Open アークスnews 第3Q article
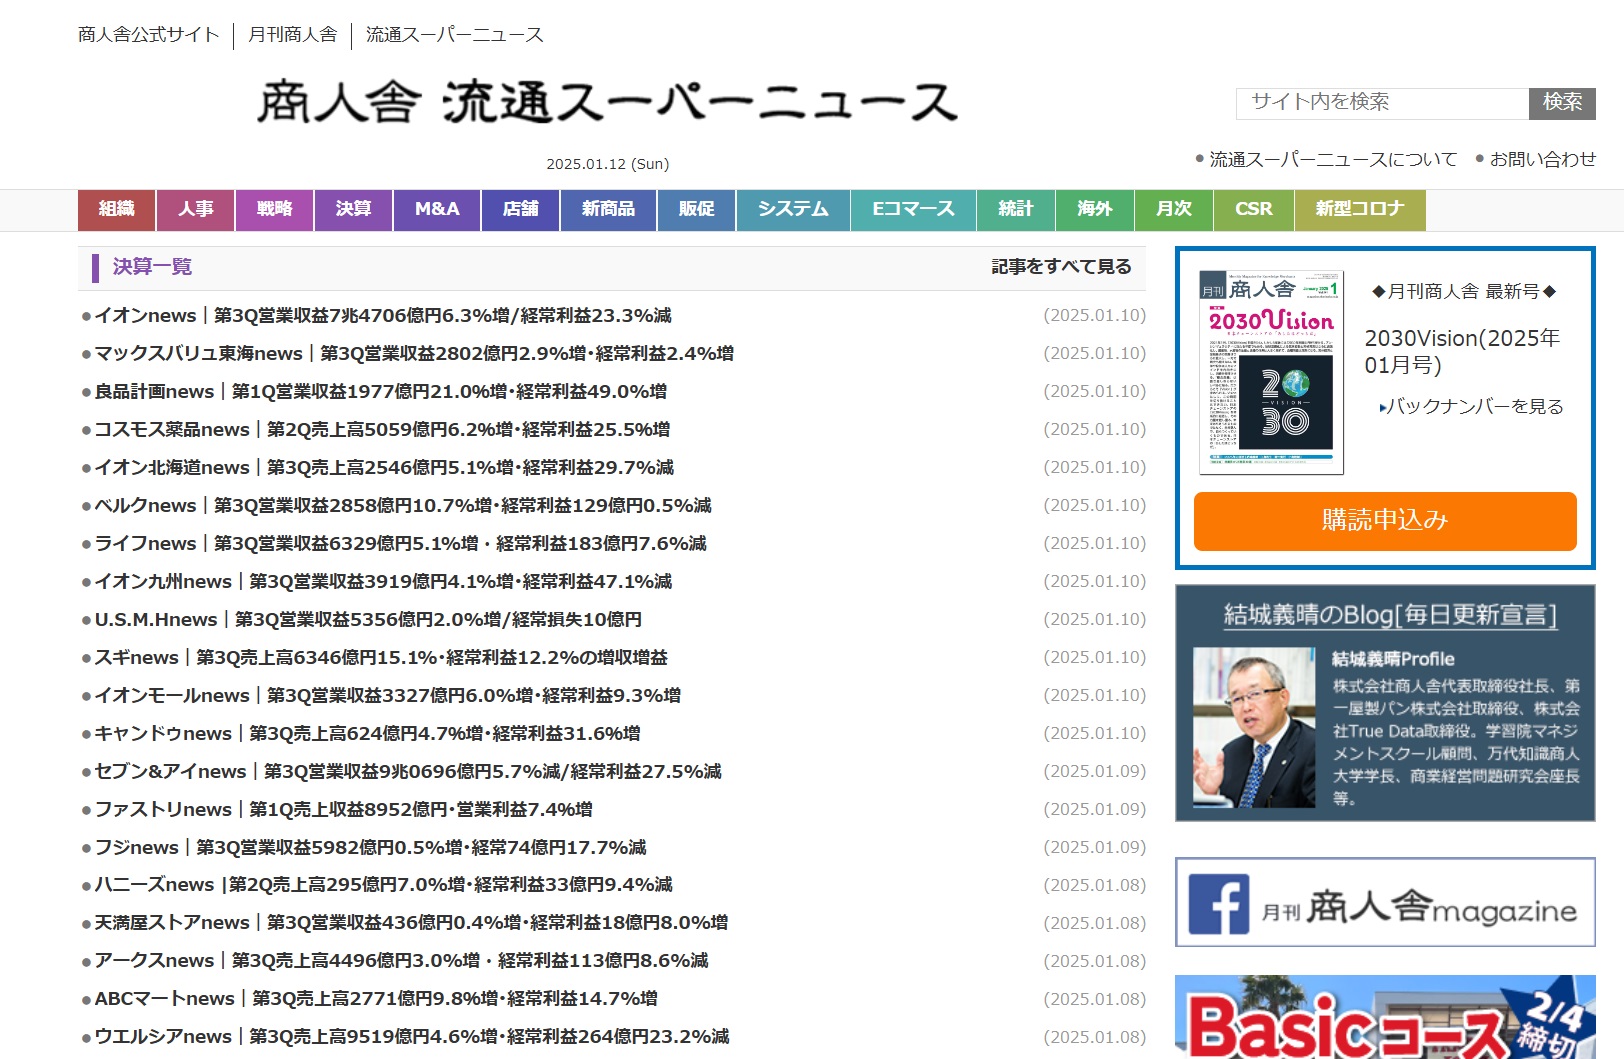Viewport: 1624px width, 1059px height. pos(401,961)
